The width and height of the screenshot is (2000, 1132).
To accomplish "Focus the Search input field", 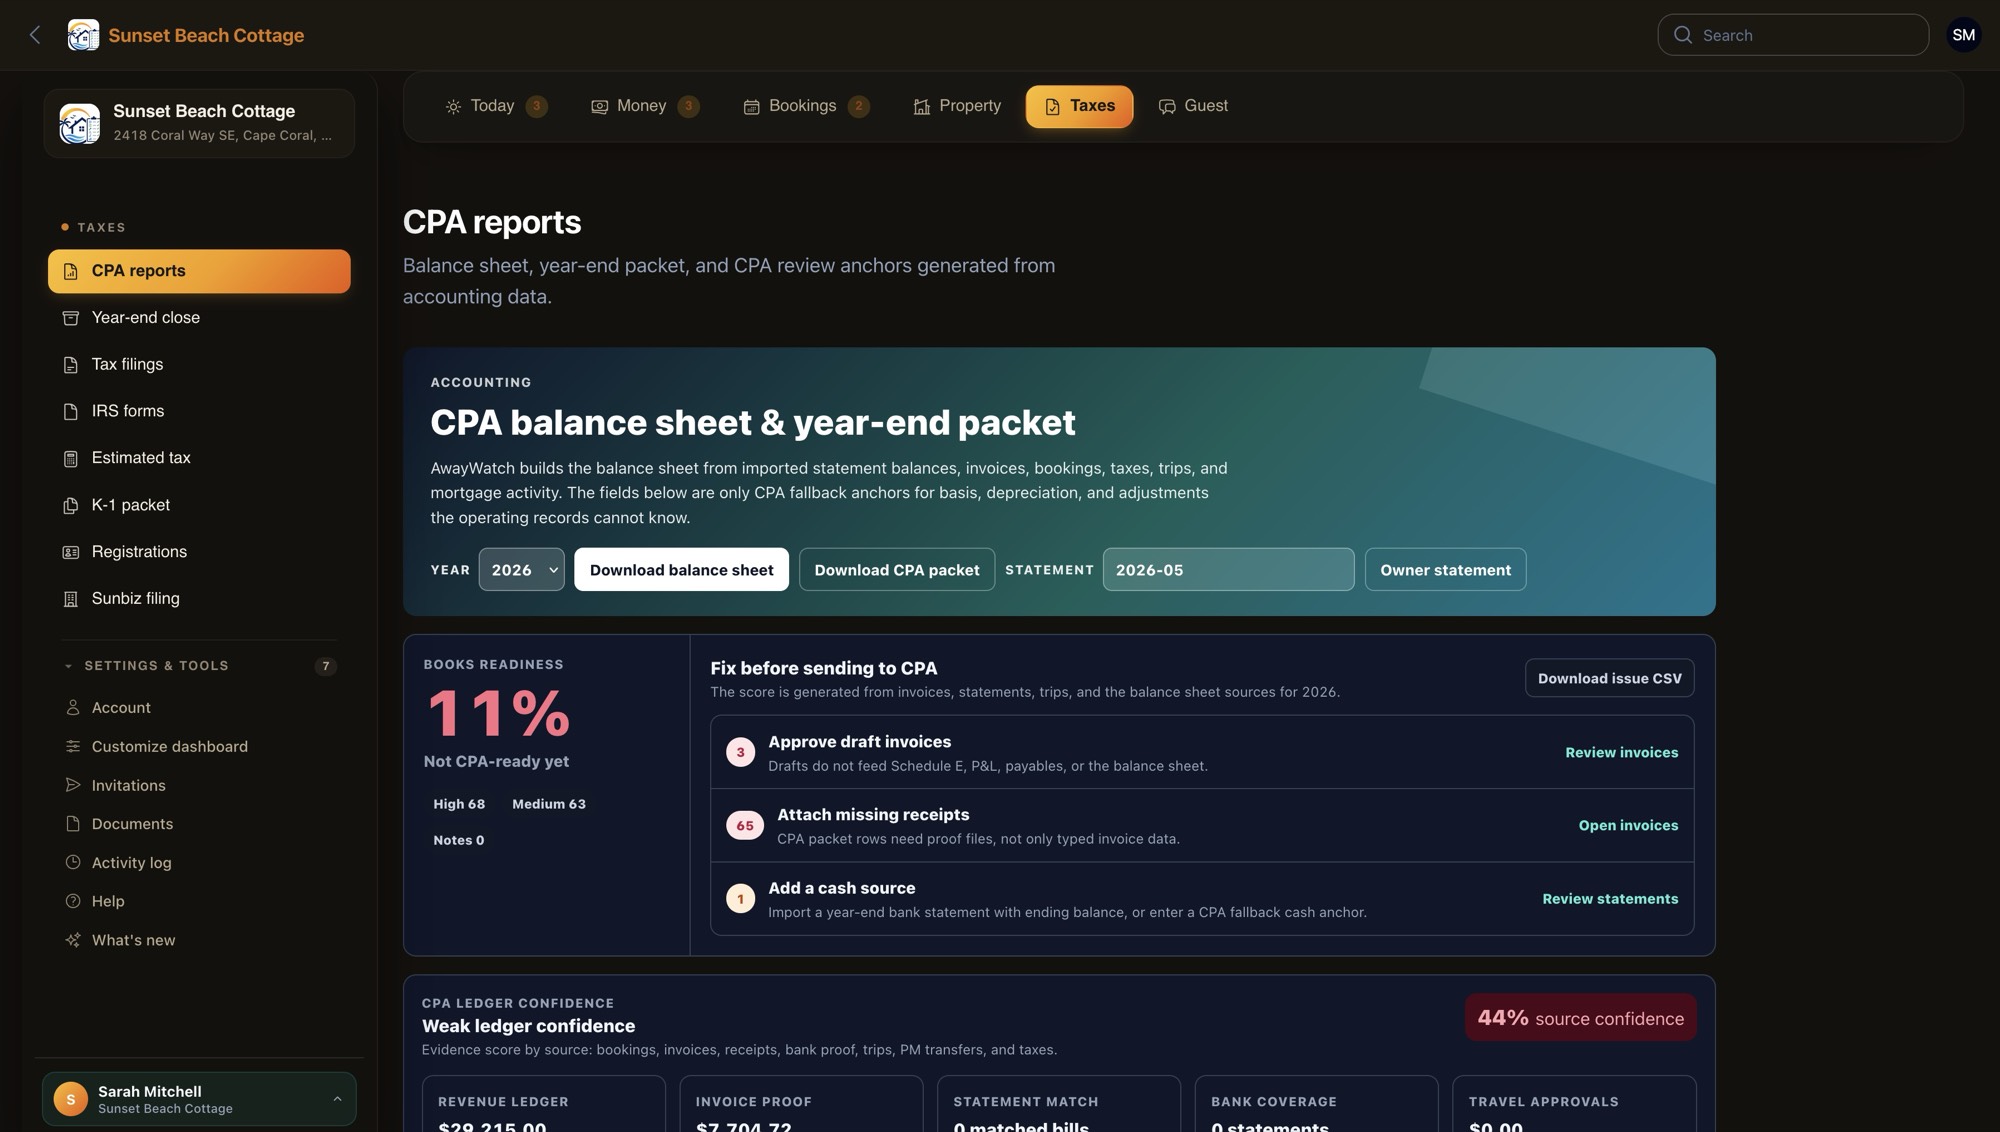I will point(1793,35).
